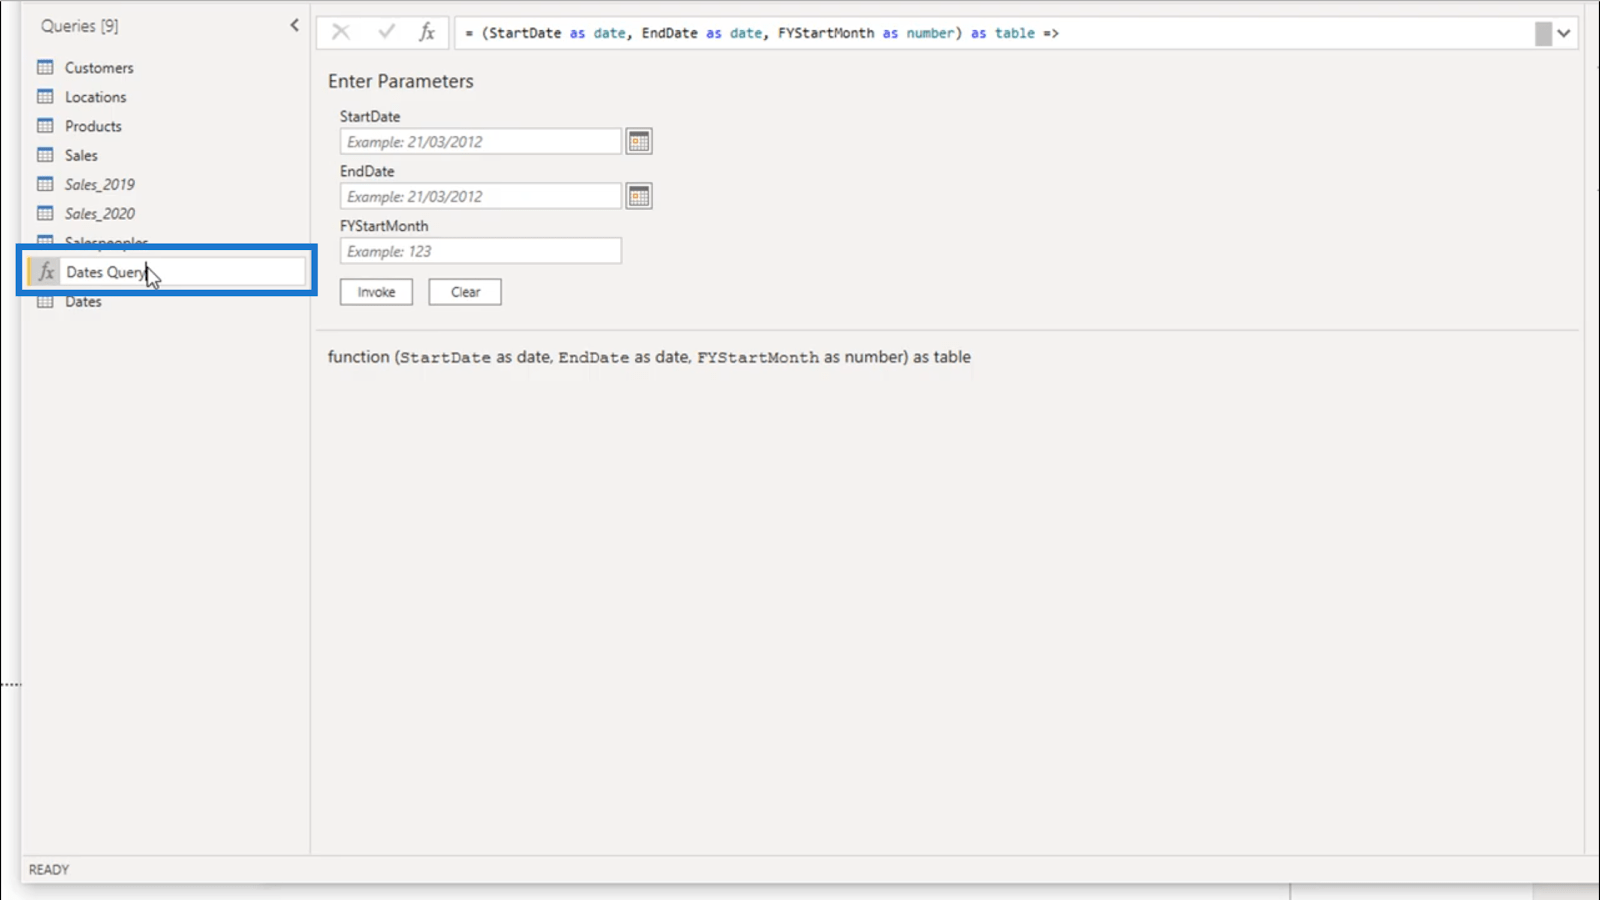Click the Dates Query name edit field
1600x900 pixels.
183,271
